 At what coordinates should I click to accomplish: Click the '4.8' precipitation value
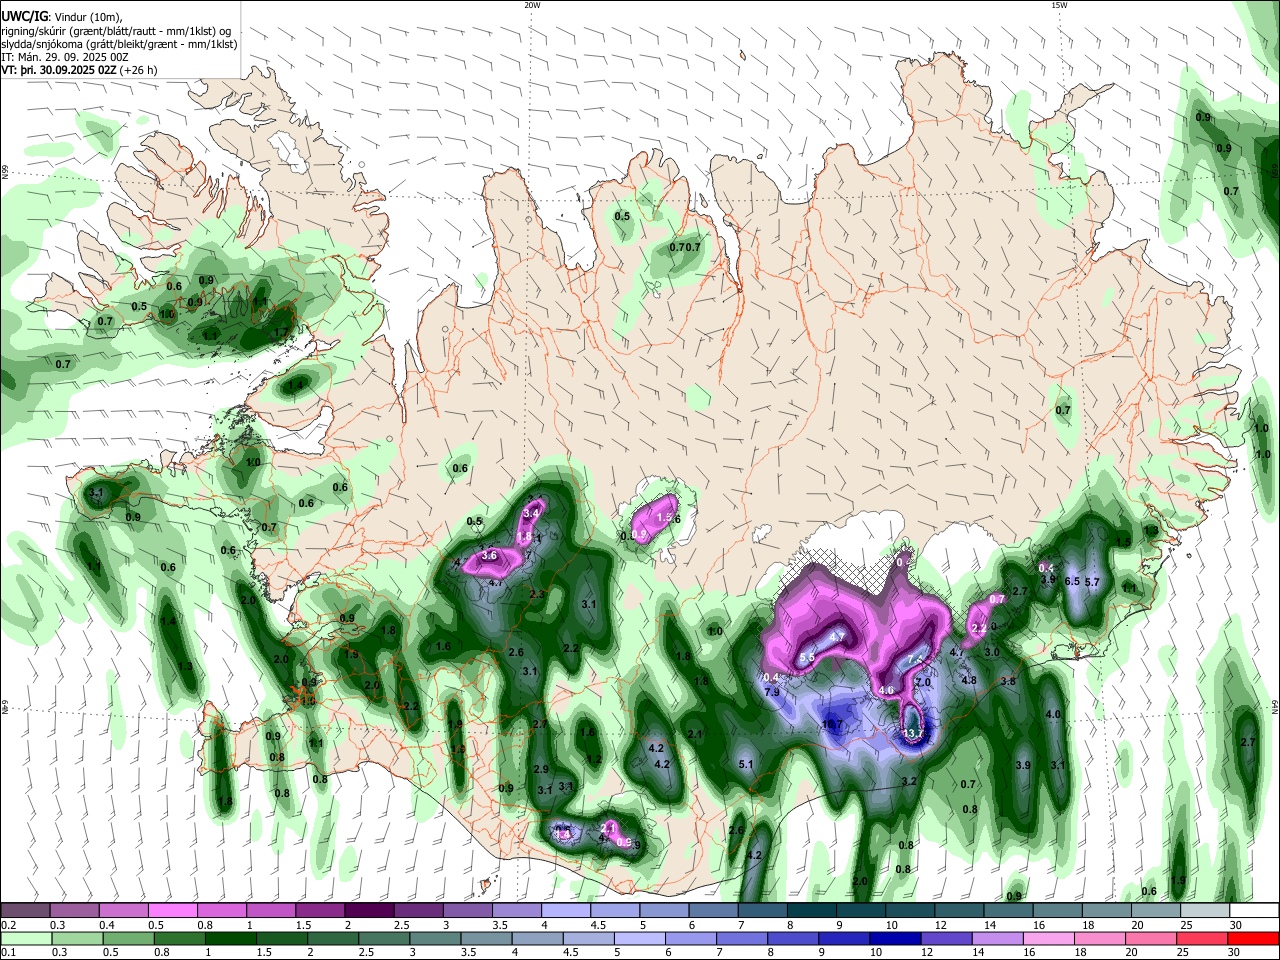coord(968,680)
